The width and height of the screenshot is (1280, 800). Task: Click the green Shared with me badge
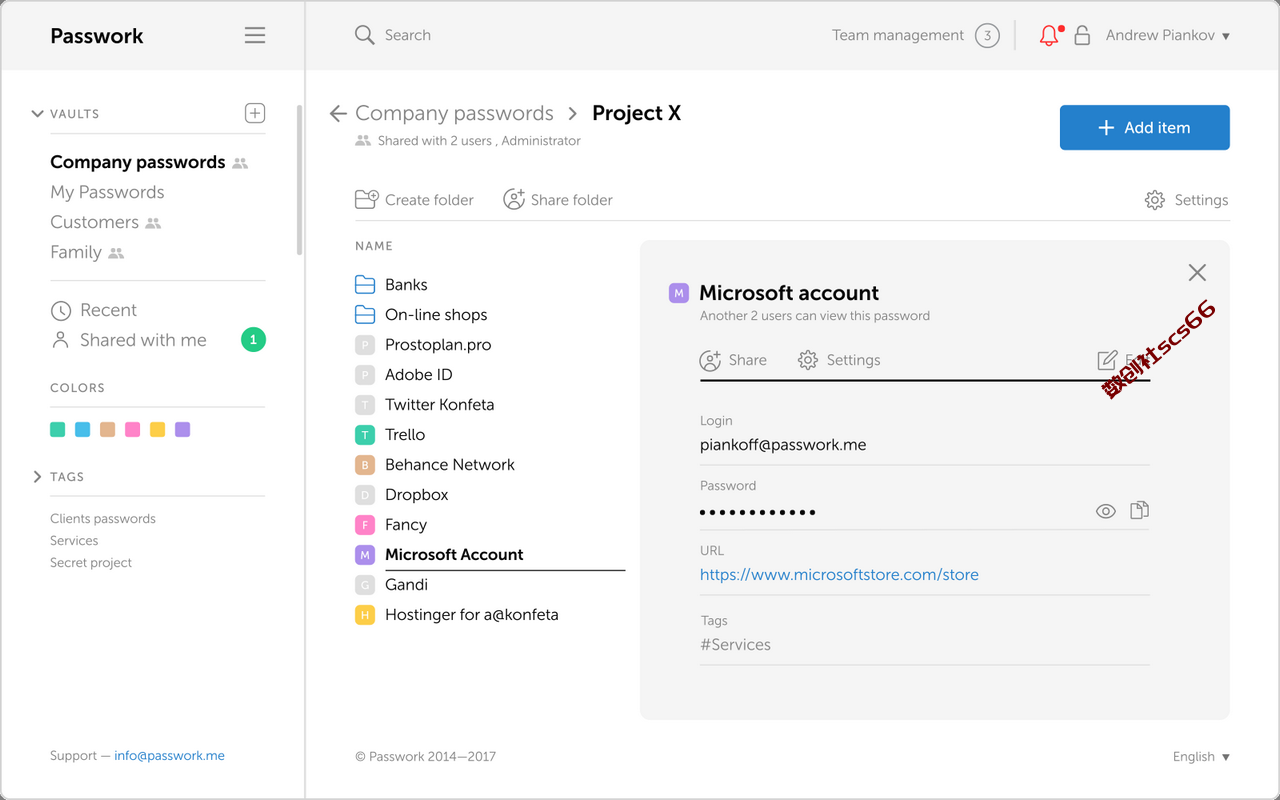[x=253, y=340]
